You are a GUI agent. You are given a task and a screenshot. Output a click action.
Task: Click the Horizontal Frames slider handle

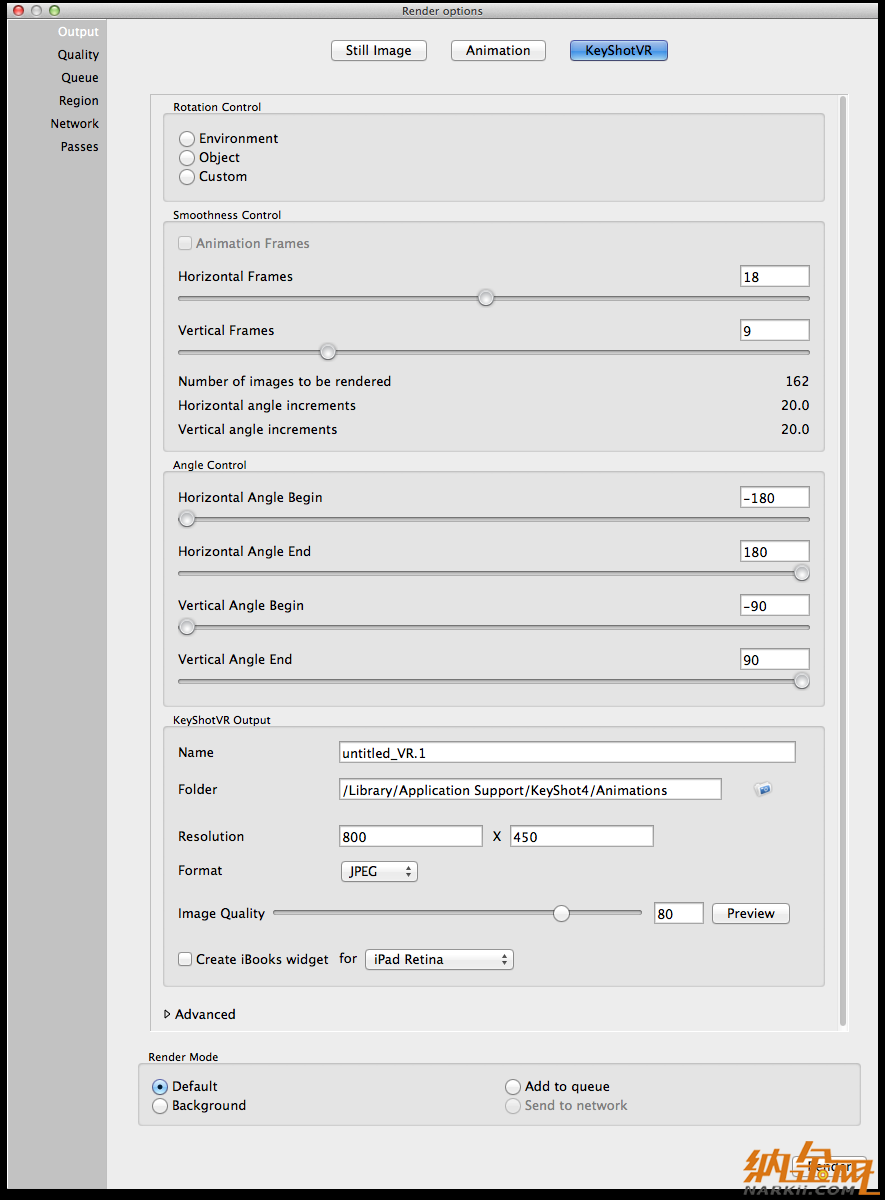coord(486,298)
